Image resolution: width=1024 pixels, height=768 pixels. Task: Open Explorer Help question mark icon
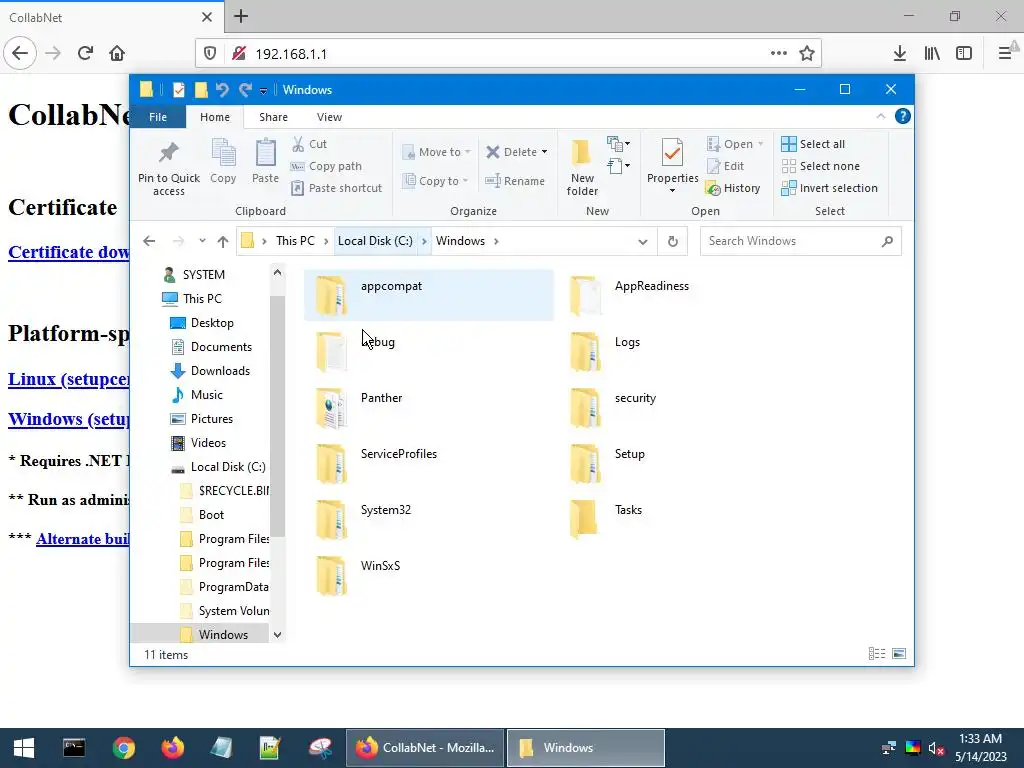(903, 116)
